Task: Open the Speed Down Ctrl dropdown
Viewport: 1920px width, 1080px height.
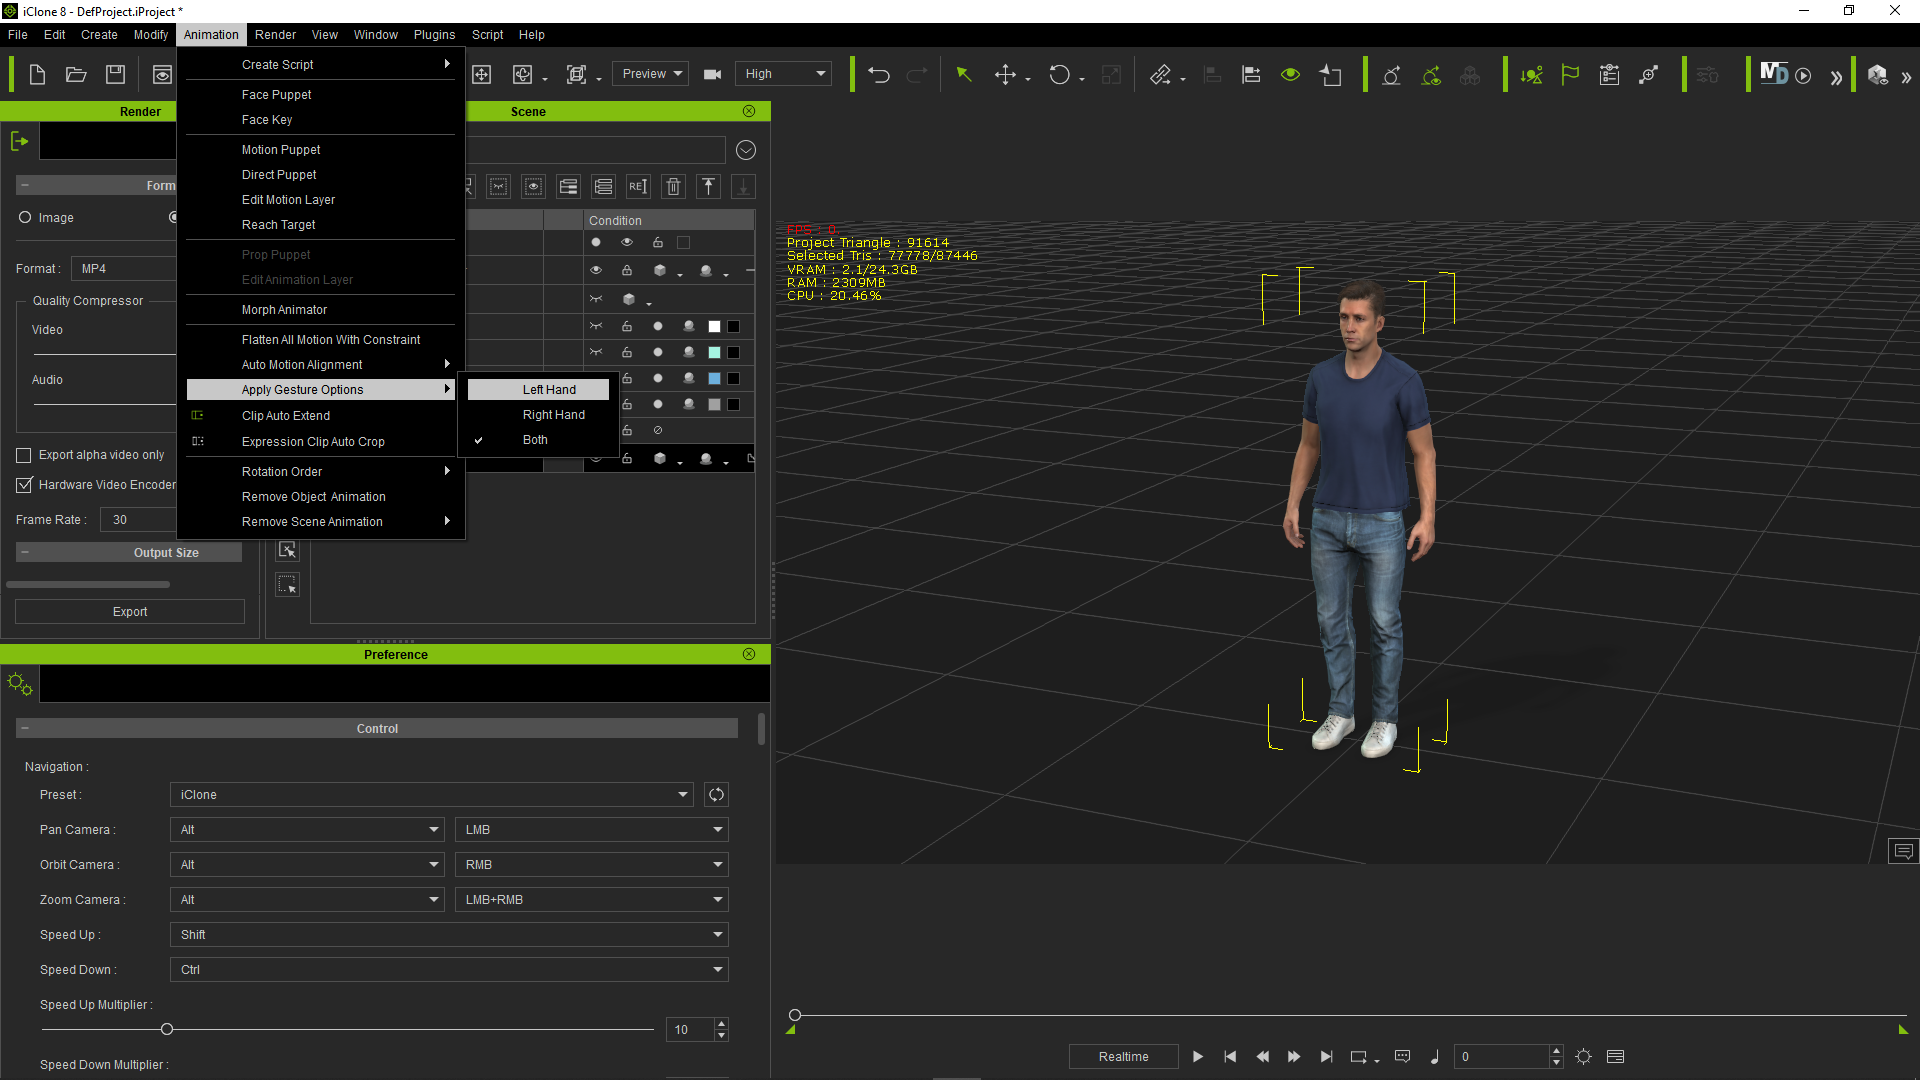Action: coord(449,970)
